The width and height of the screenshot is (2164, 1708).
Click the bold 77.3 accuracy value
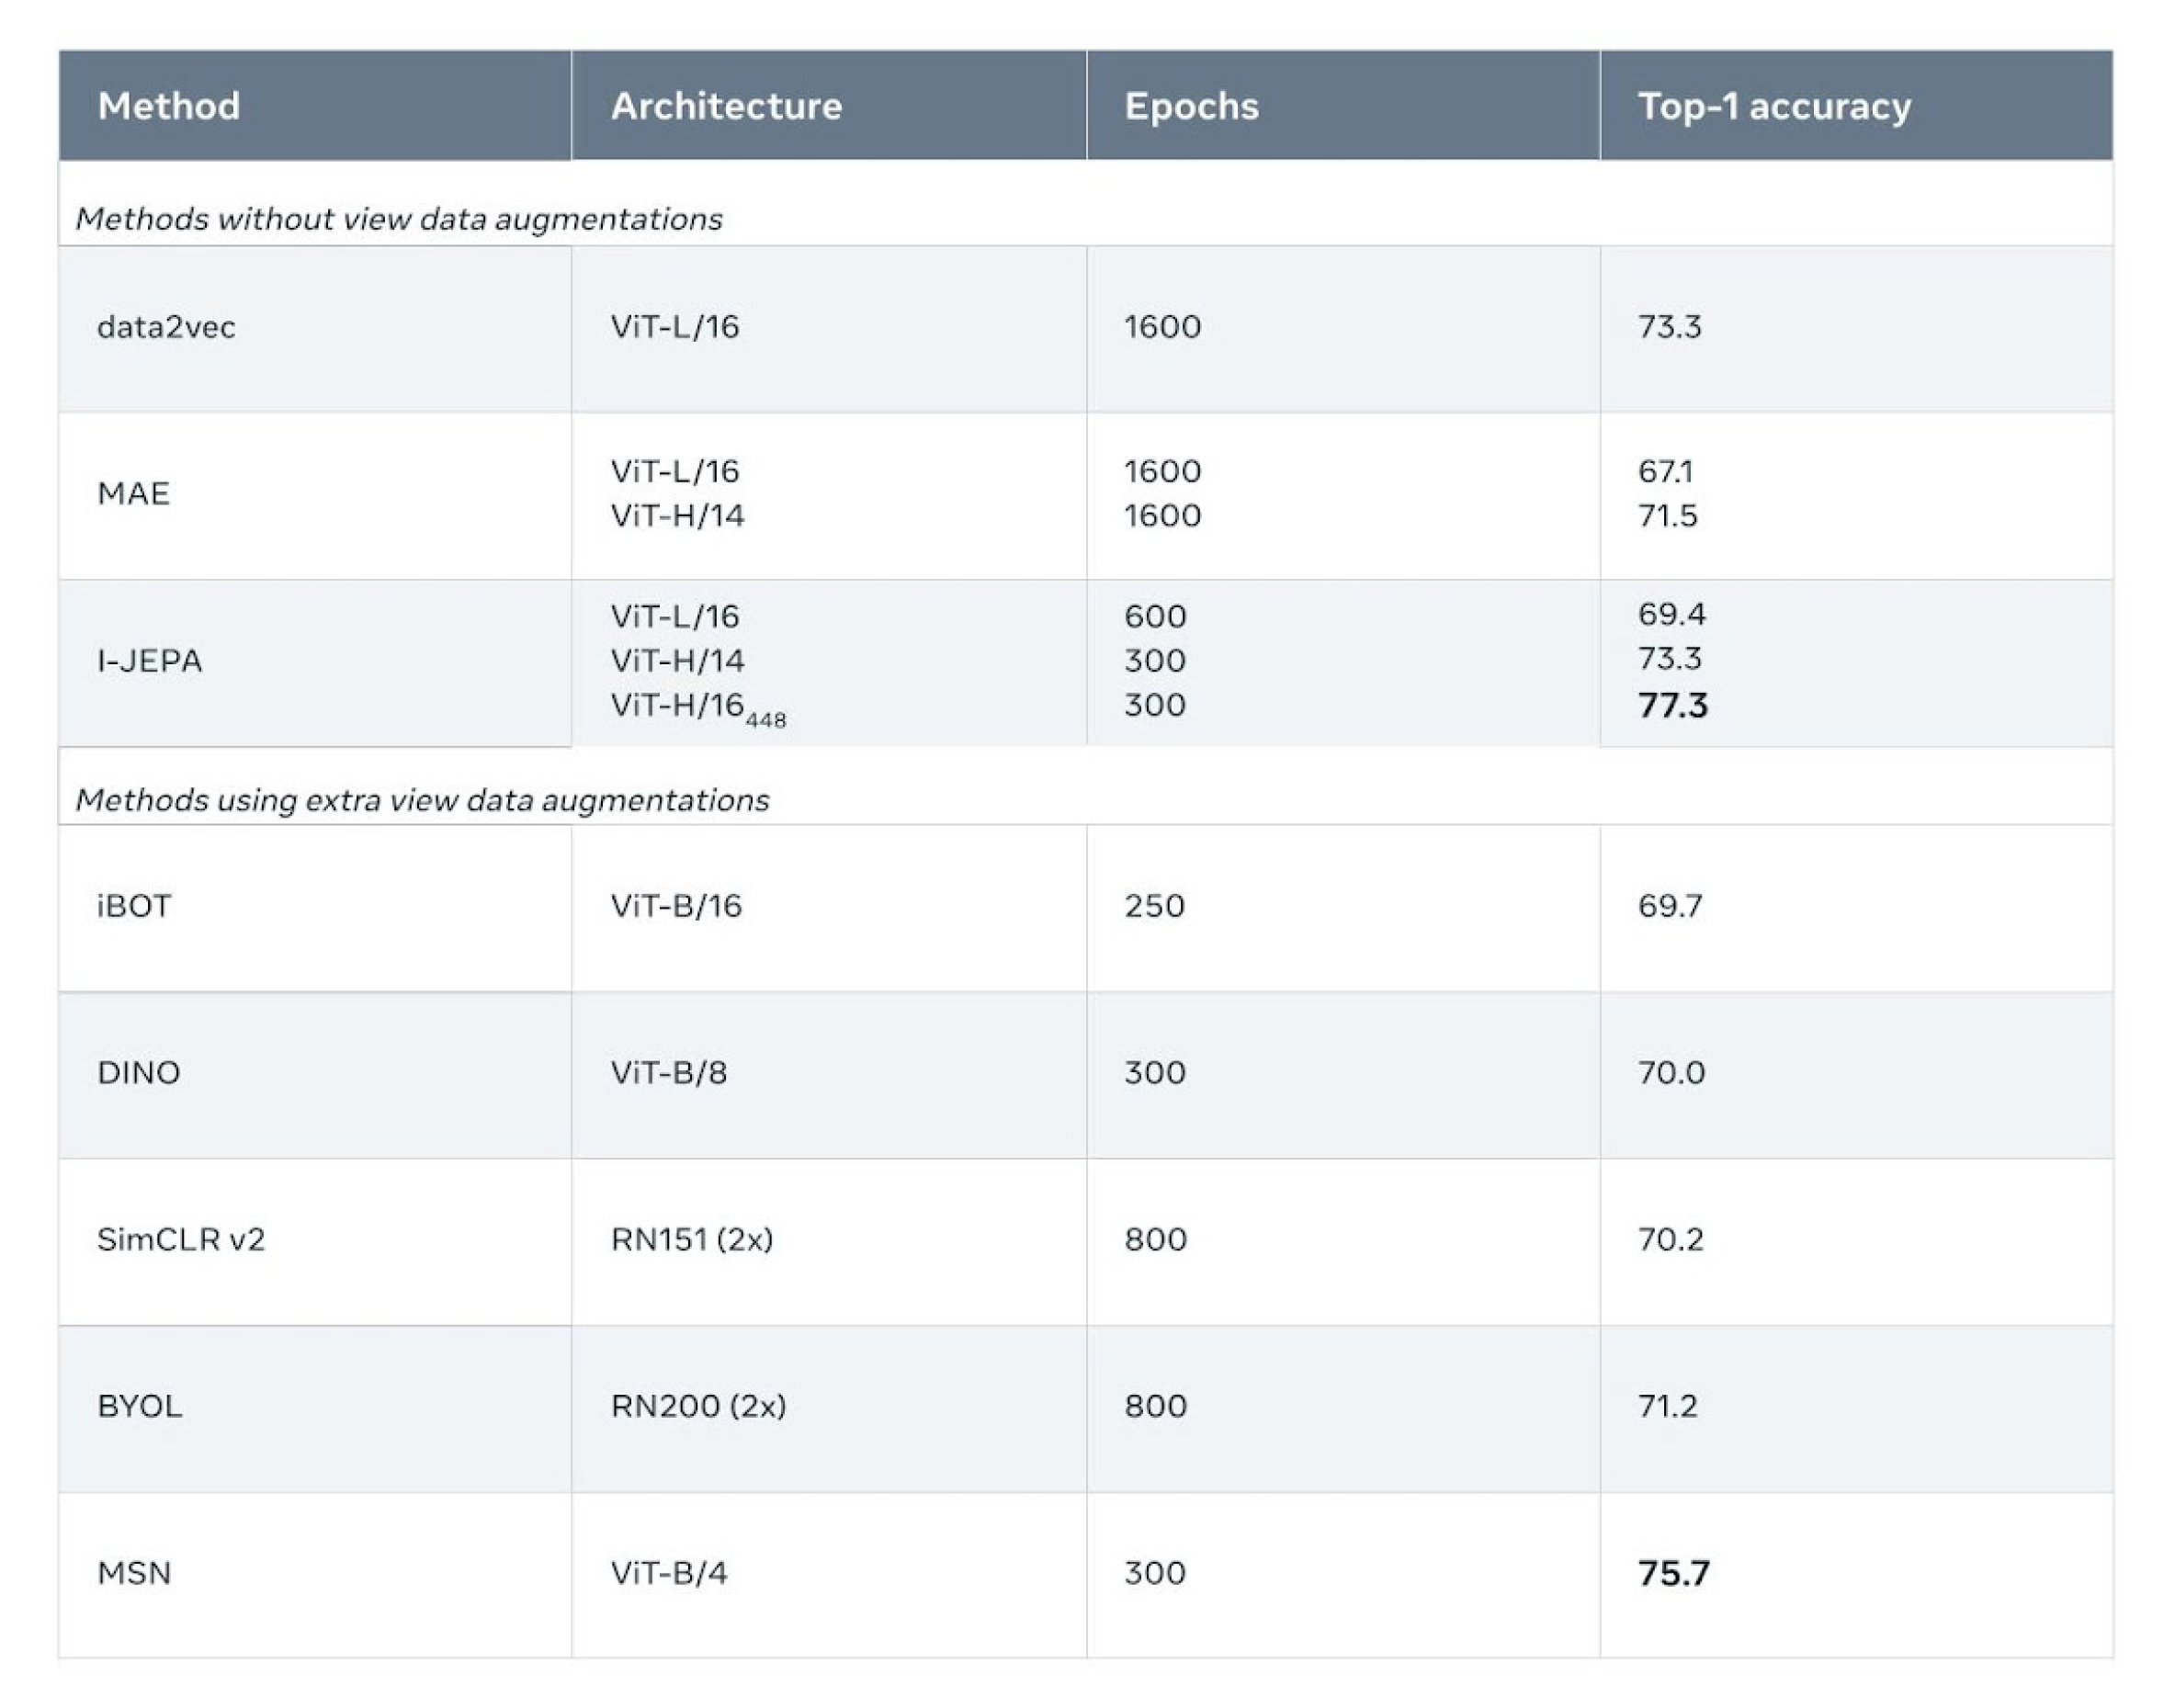click(1672, 705)
